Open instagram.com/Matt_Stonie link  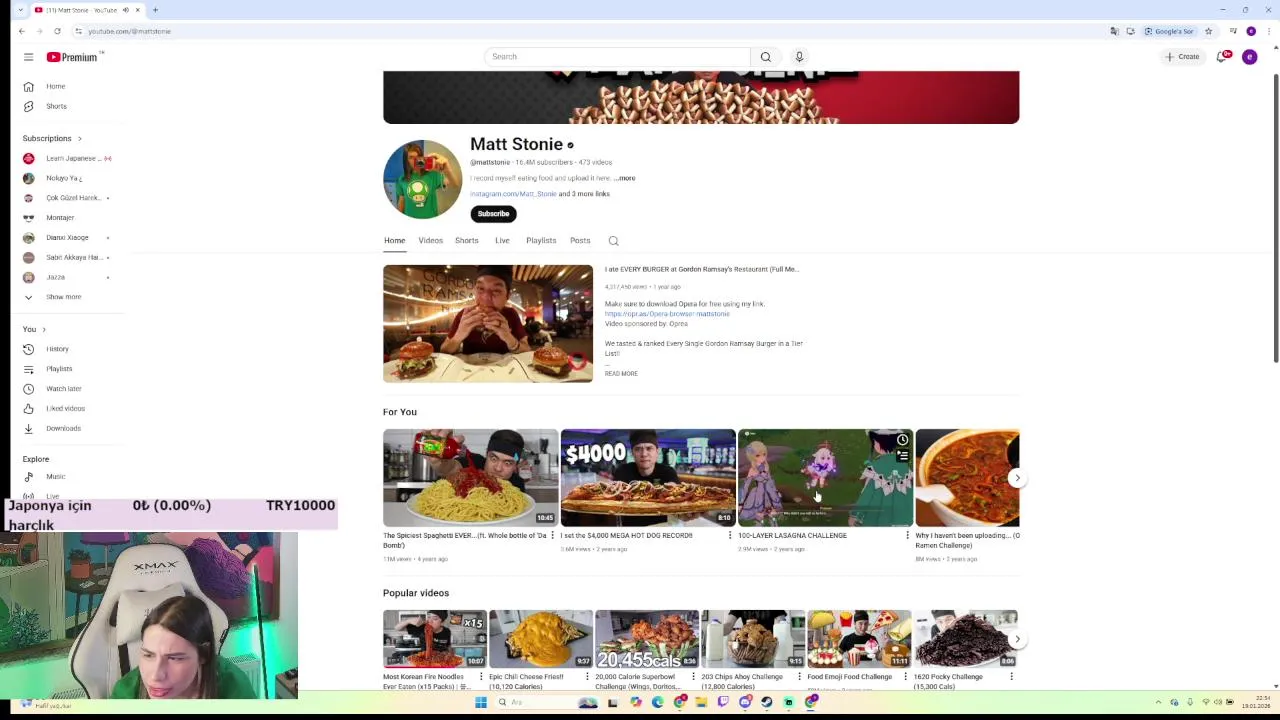click(513, 194)
